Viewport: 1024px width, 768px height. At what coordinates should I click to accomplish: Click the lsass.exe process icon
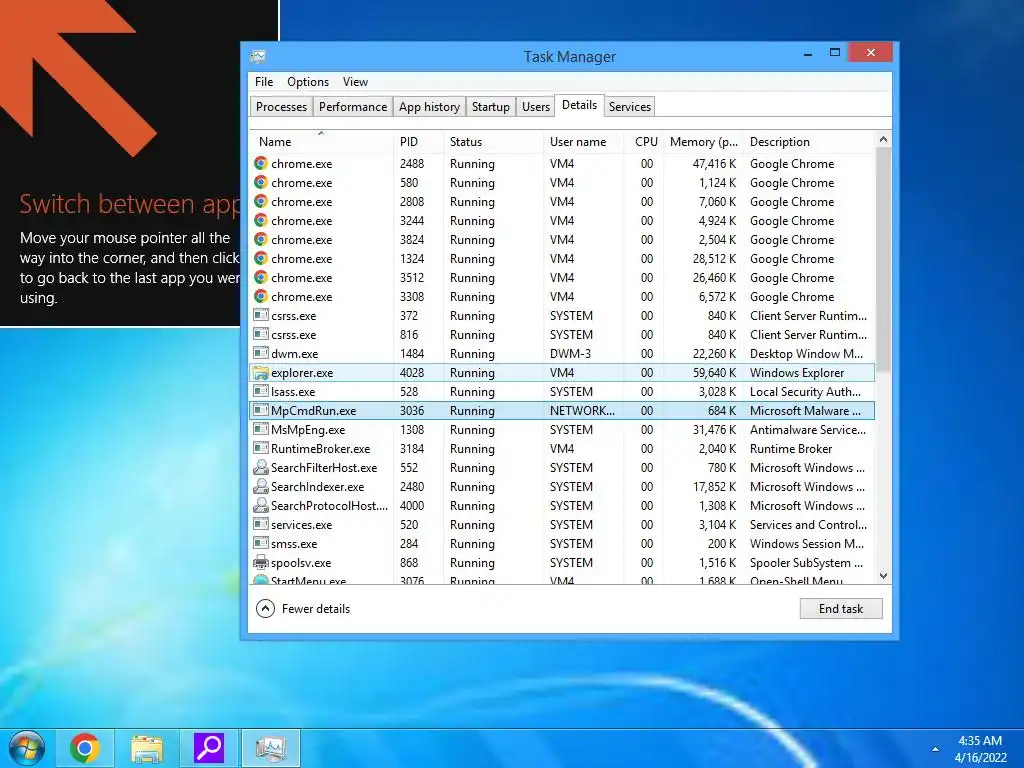click(261, 391)
